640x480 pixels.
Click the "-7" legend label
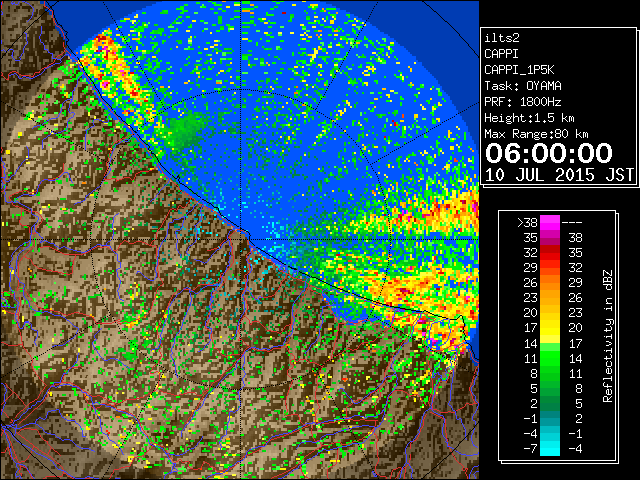[530, 449]
